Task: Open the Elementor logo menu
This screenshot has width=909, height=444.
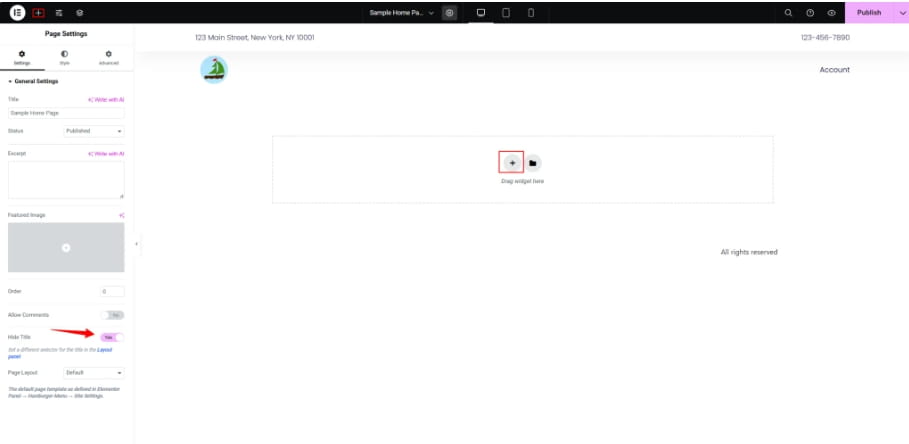Action: (17, 13)
